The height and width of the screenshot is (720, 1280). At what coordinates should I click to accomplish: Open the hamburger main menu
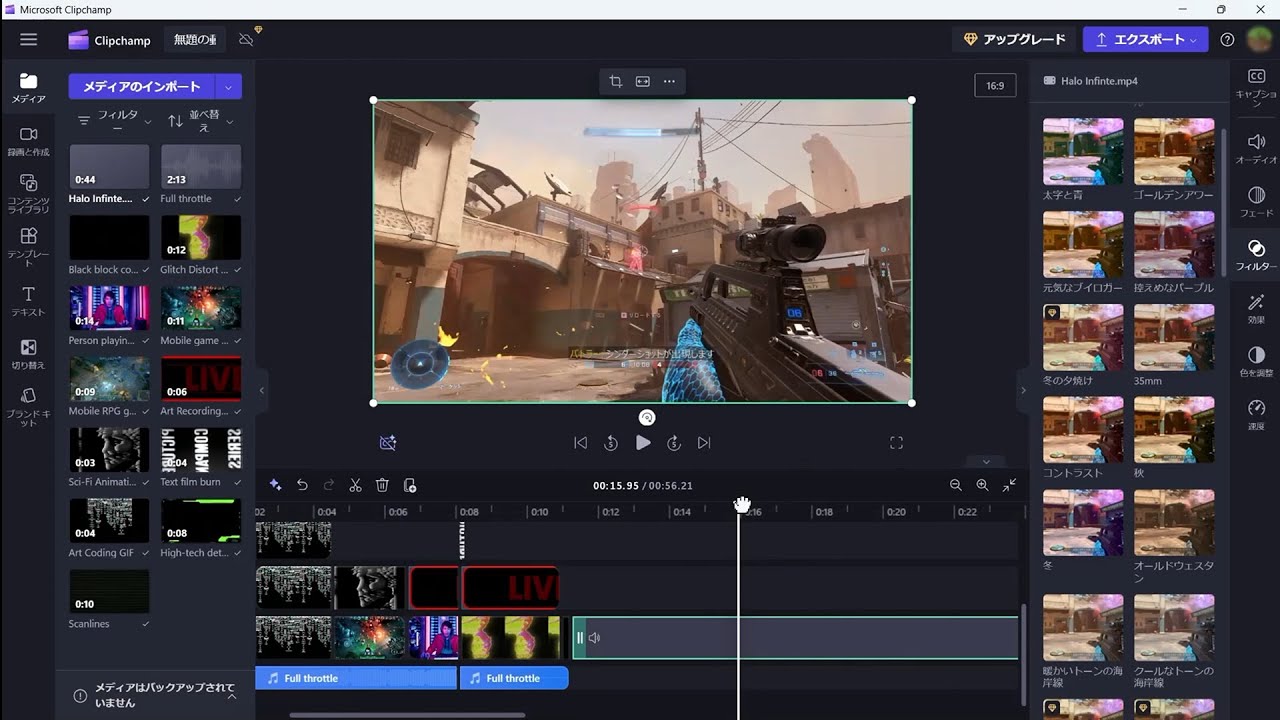28,40
